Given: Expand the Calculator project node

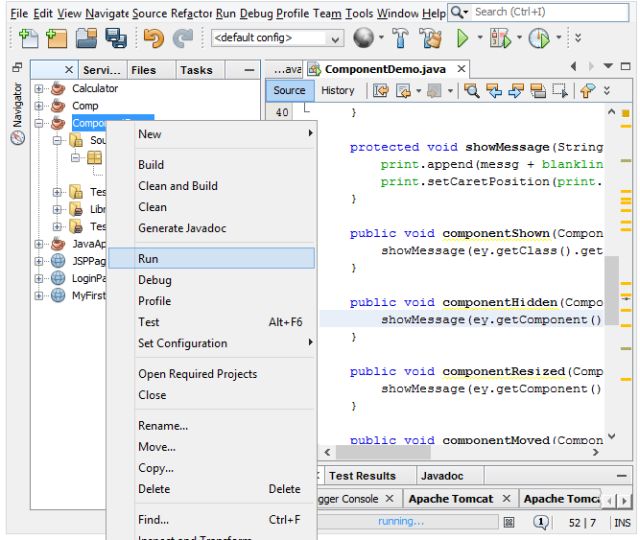Looking at the screenshot, I should click(x=38, y=89).
